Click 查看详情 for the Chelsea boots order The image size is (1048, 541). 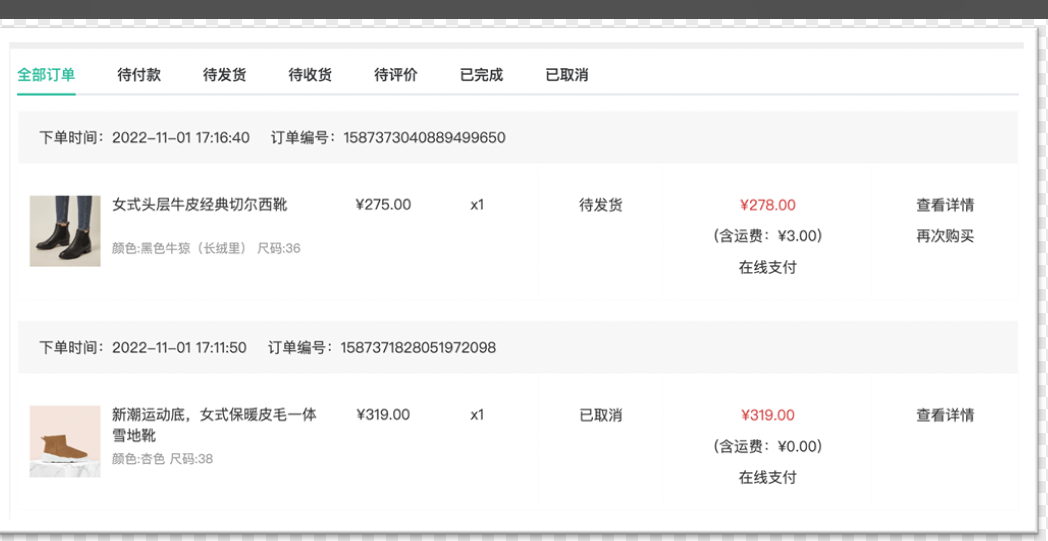point(945,205)
